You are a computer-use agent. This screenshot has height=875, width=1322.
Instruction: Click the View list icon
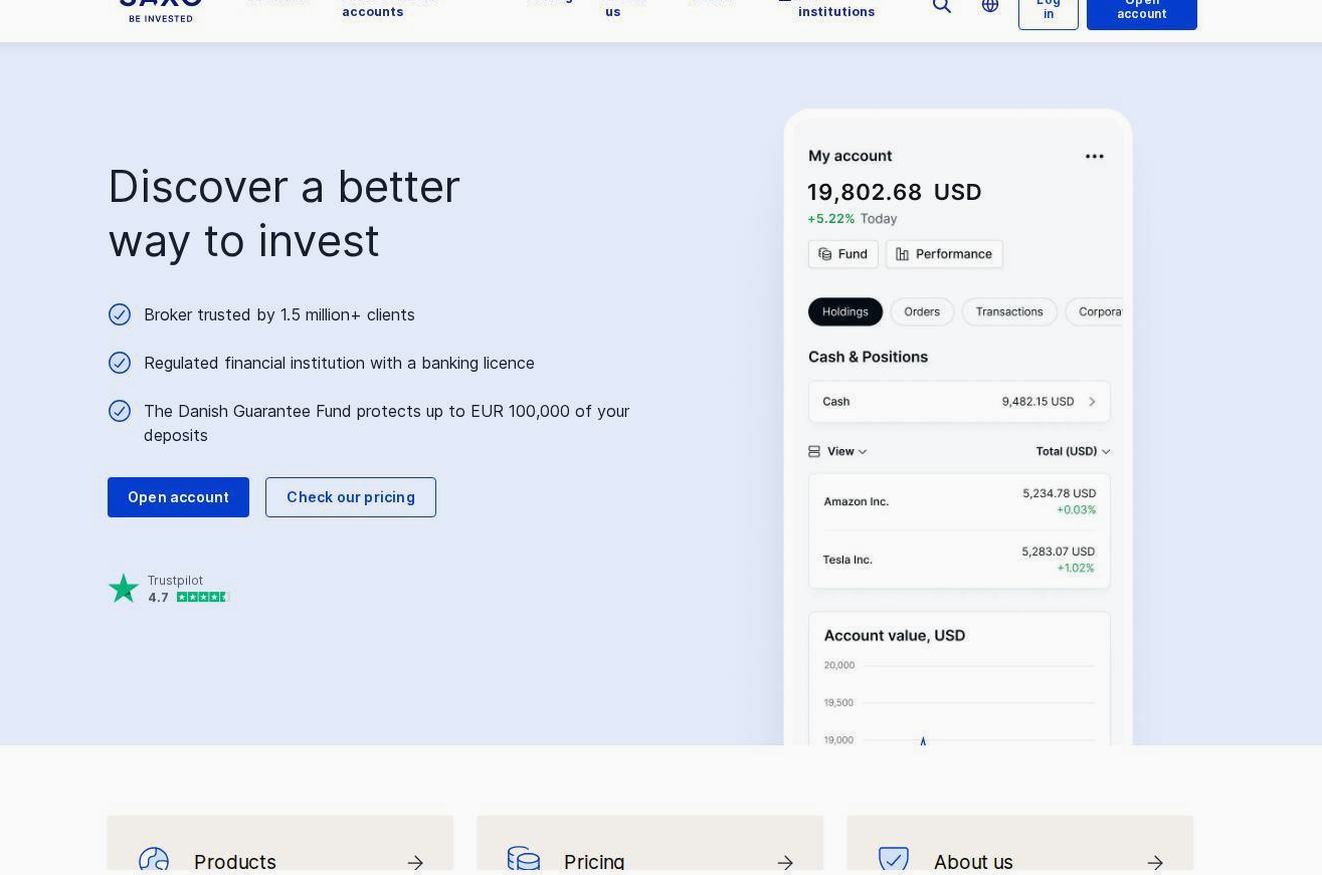pyautogui.click(x=814, y=452)
